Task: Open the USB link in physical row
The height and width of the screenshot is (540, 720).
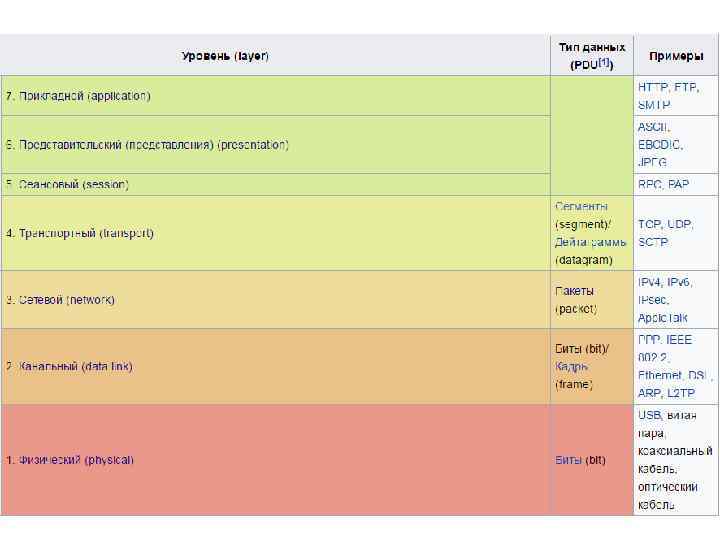Action: tap(650, 414)
